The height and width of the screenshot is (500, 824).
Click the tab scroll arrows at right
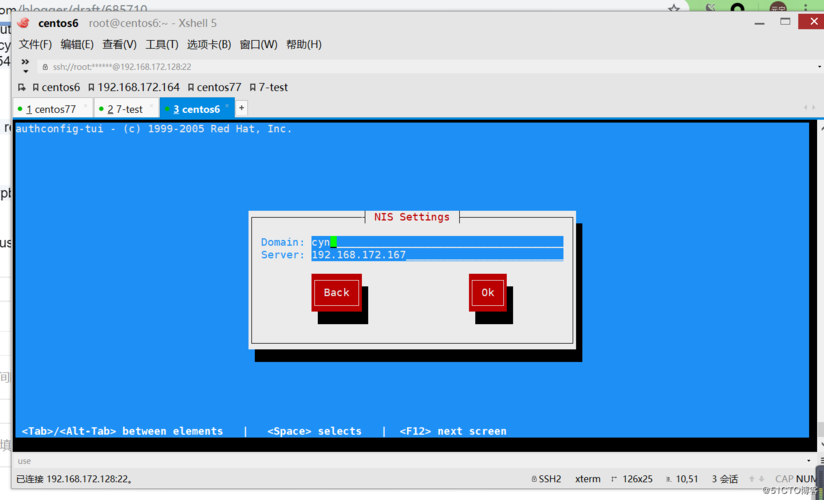[x=809, y=108]
